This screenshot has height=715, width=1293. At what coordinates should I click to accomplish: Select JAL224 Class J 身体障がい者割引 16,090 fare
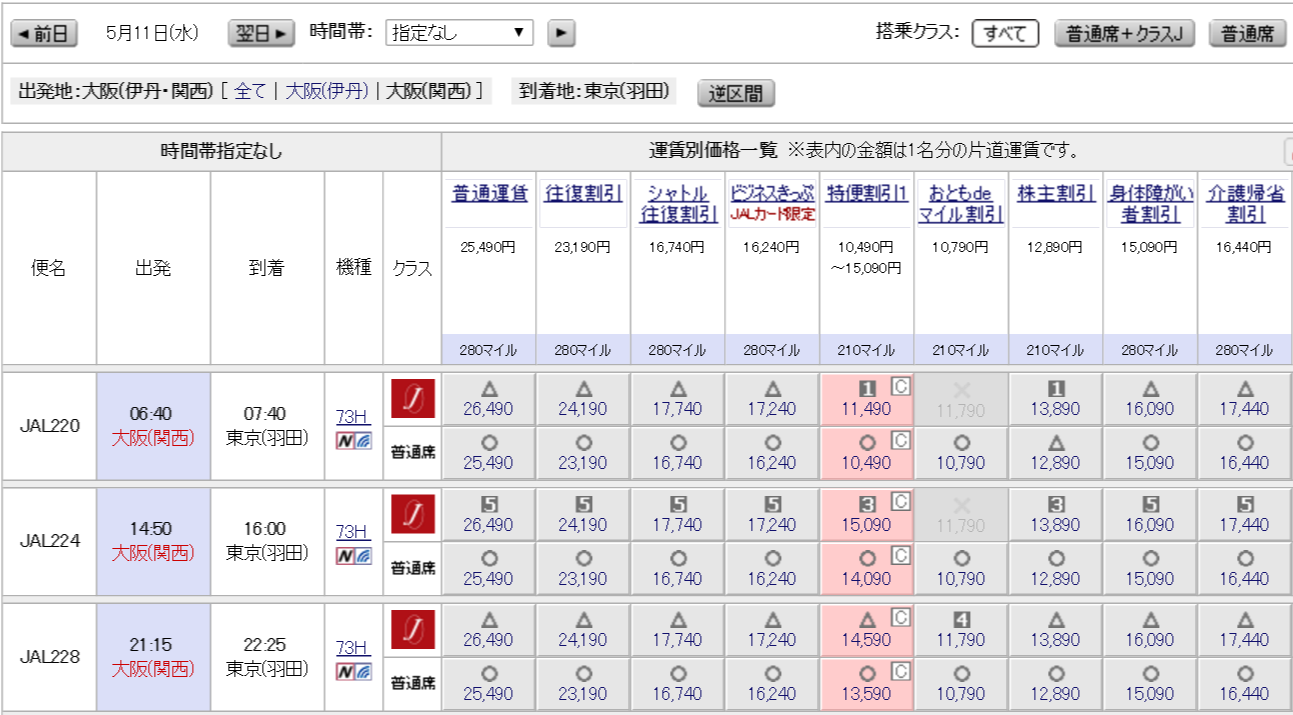tap(1151, 514)
